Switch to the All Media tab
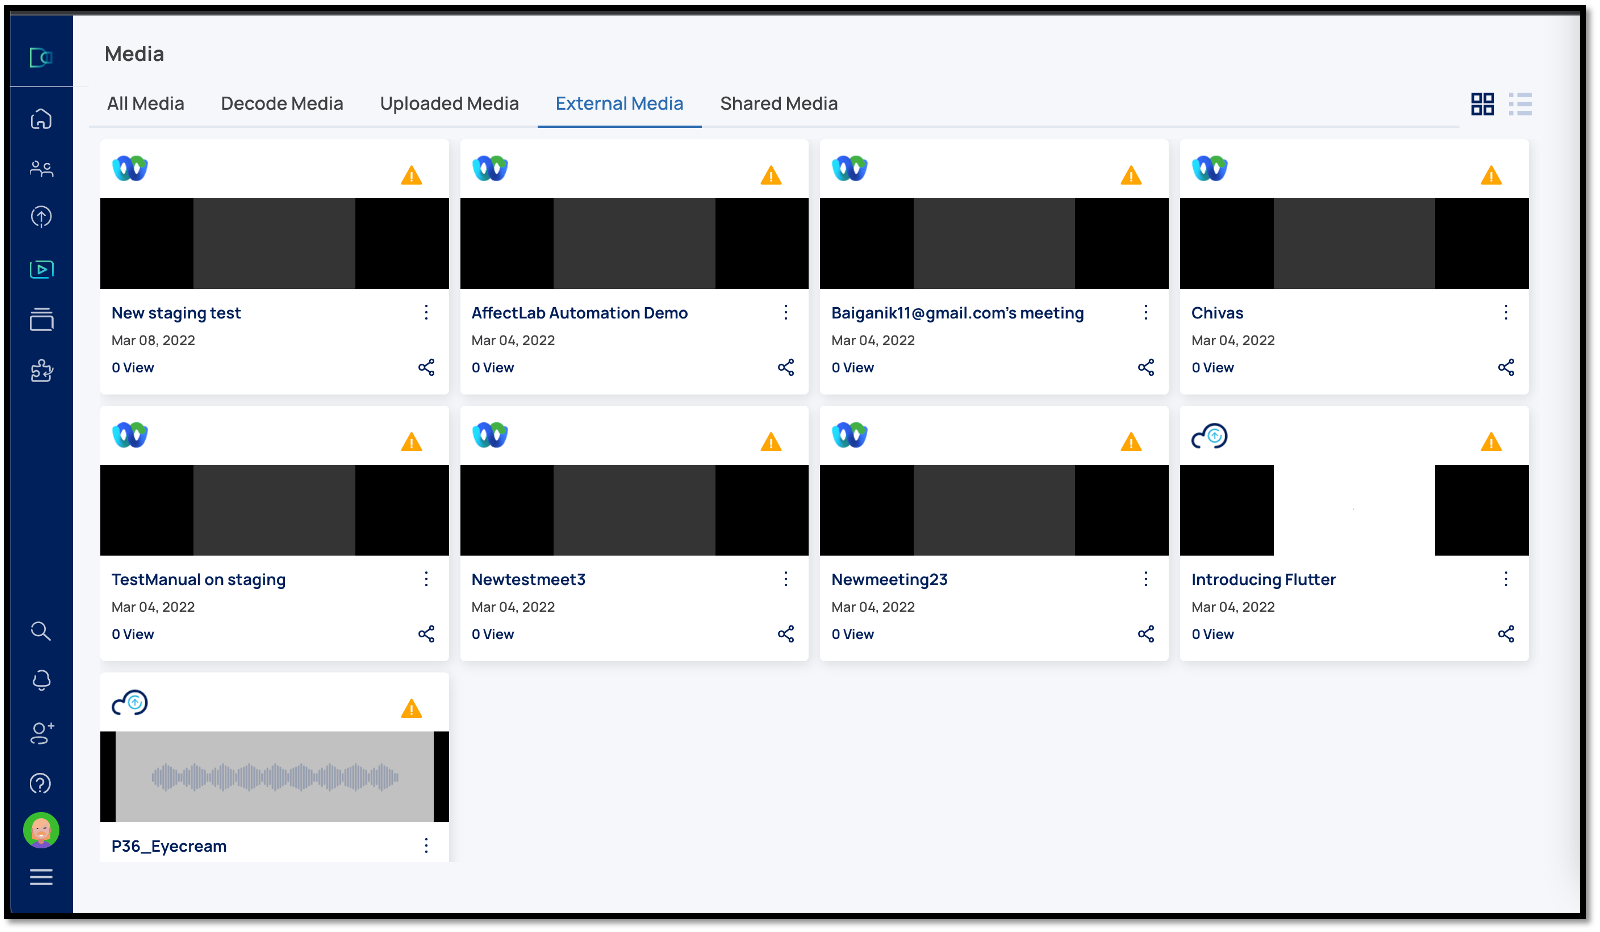Image resolution: width=1600 pixels, height=932 pixels. [146, 104]
